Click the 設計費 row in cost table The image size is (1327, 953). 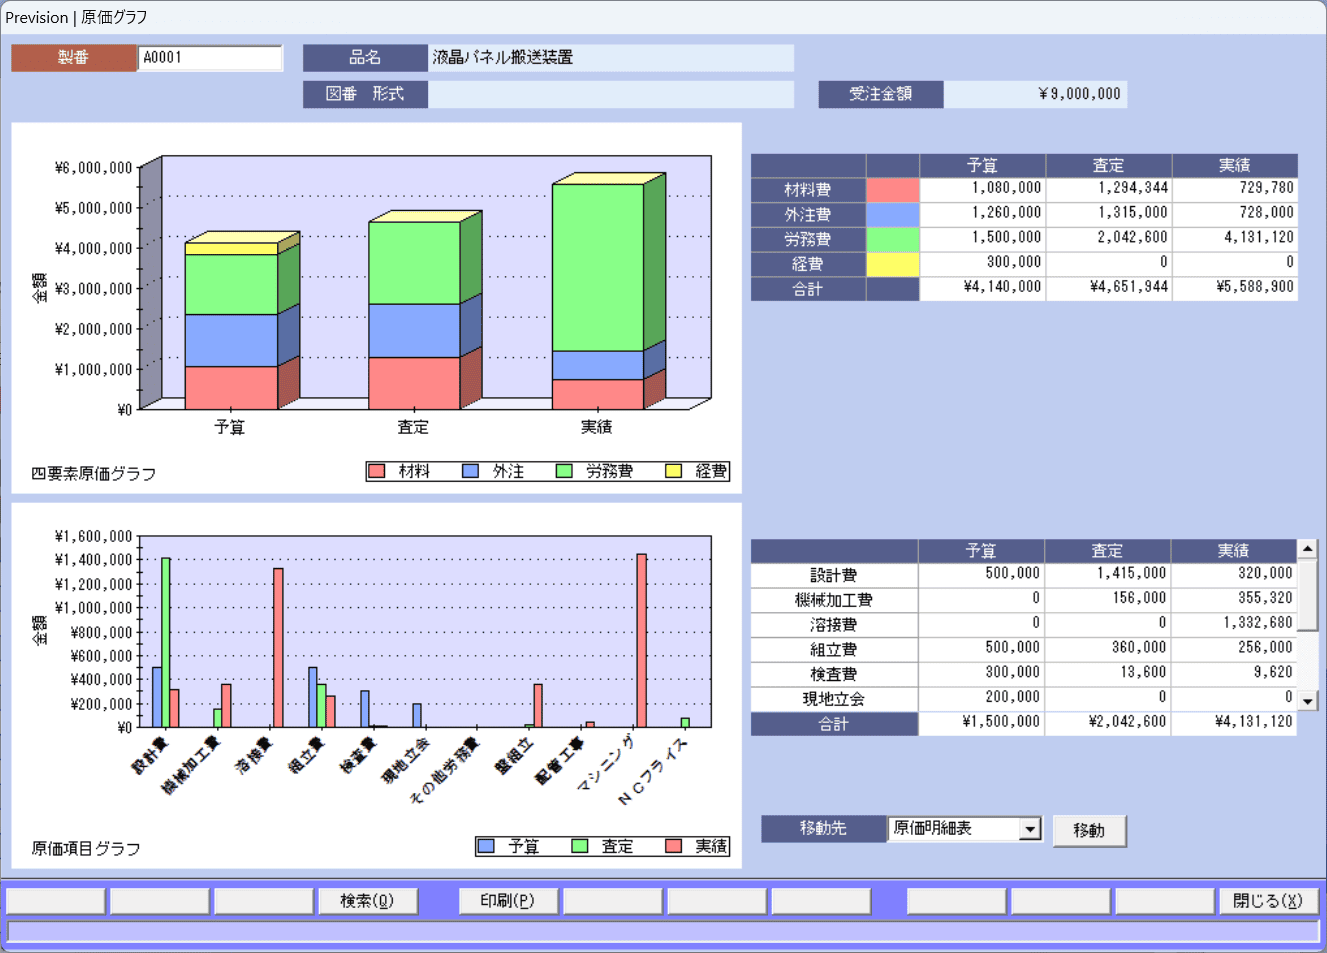click(833, 575)
